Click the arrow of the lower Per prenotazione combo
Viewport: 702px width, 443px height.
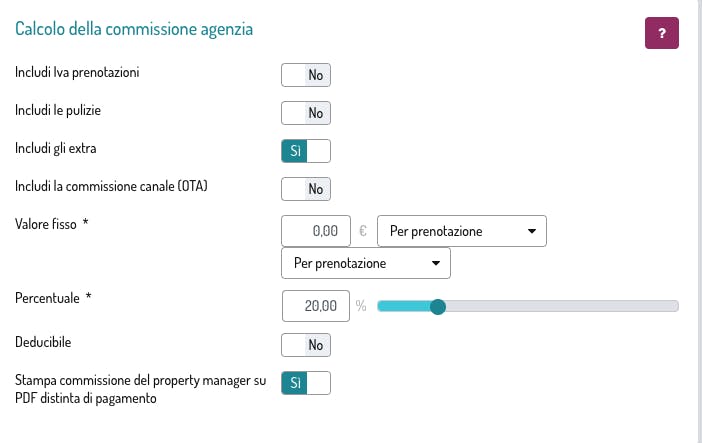coord(436,263)
